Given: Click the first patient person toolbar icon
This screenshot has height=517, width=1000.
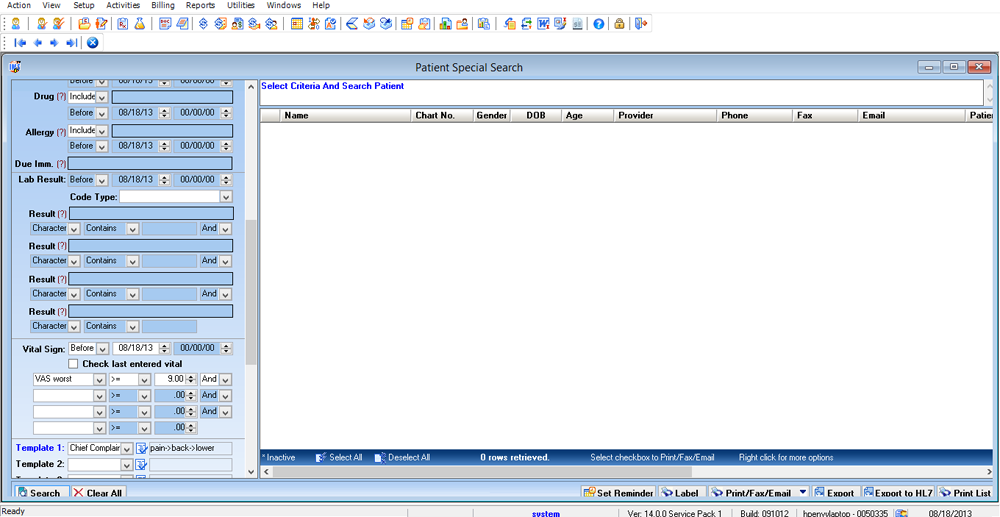Looking at the screenshot, I should pos(15,24).
